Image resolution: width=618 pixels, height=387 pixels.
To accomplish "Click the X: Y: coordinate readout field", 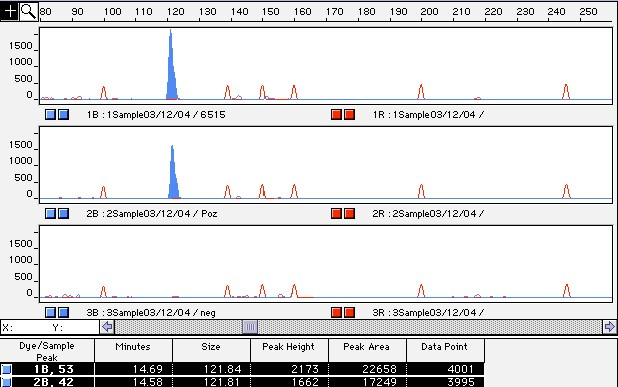I will pos(50,327).
